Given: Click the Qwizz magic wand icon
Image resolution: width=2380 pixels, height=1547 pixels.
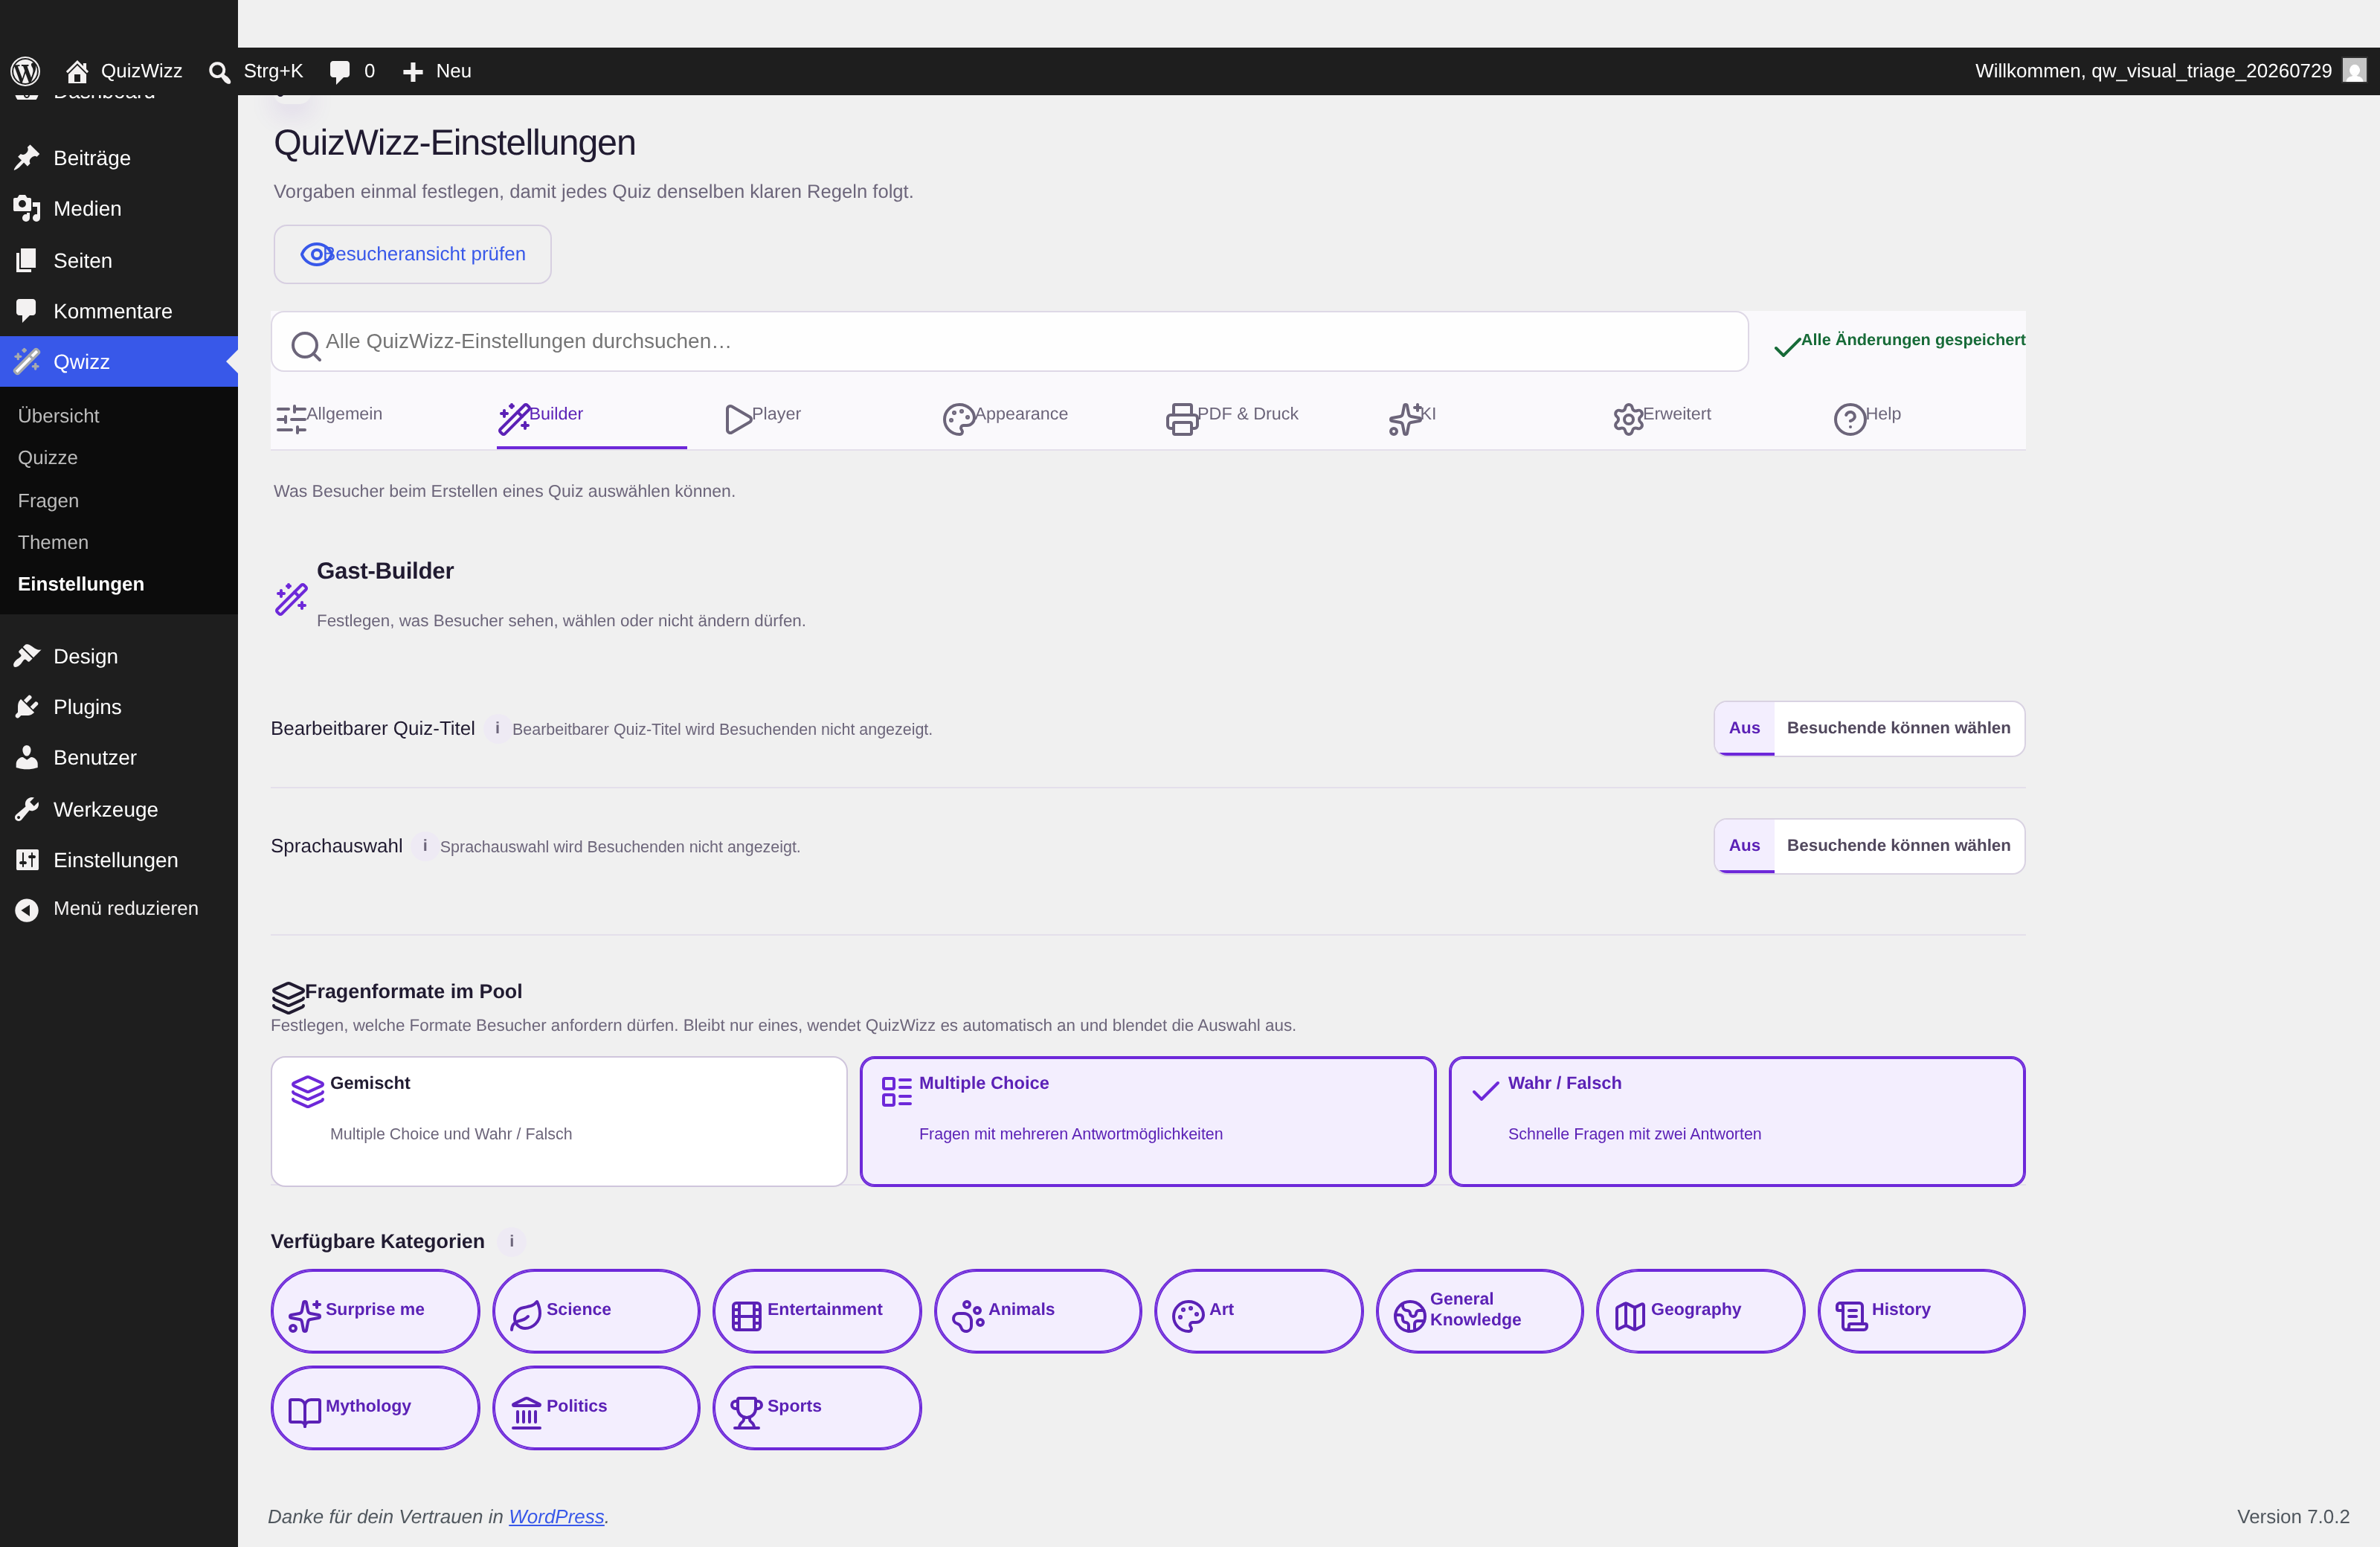Looking at the screenshot, I should coord(27,361).
